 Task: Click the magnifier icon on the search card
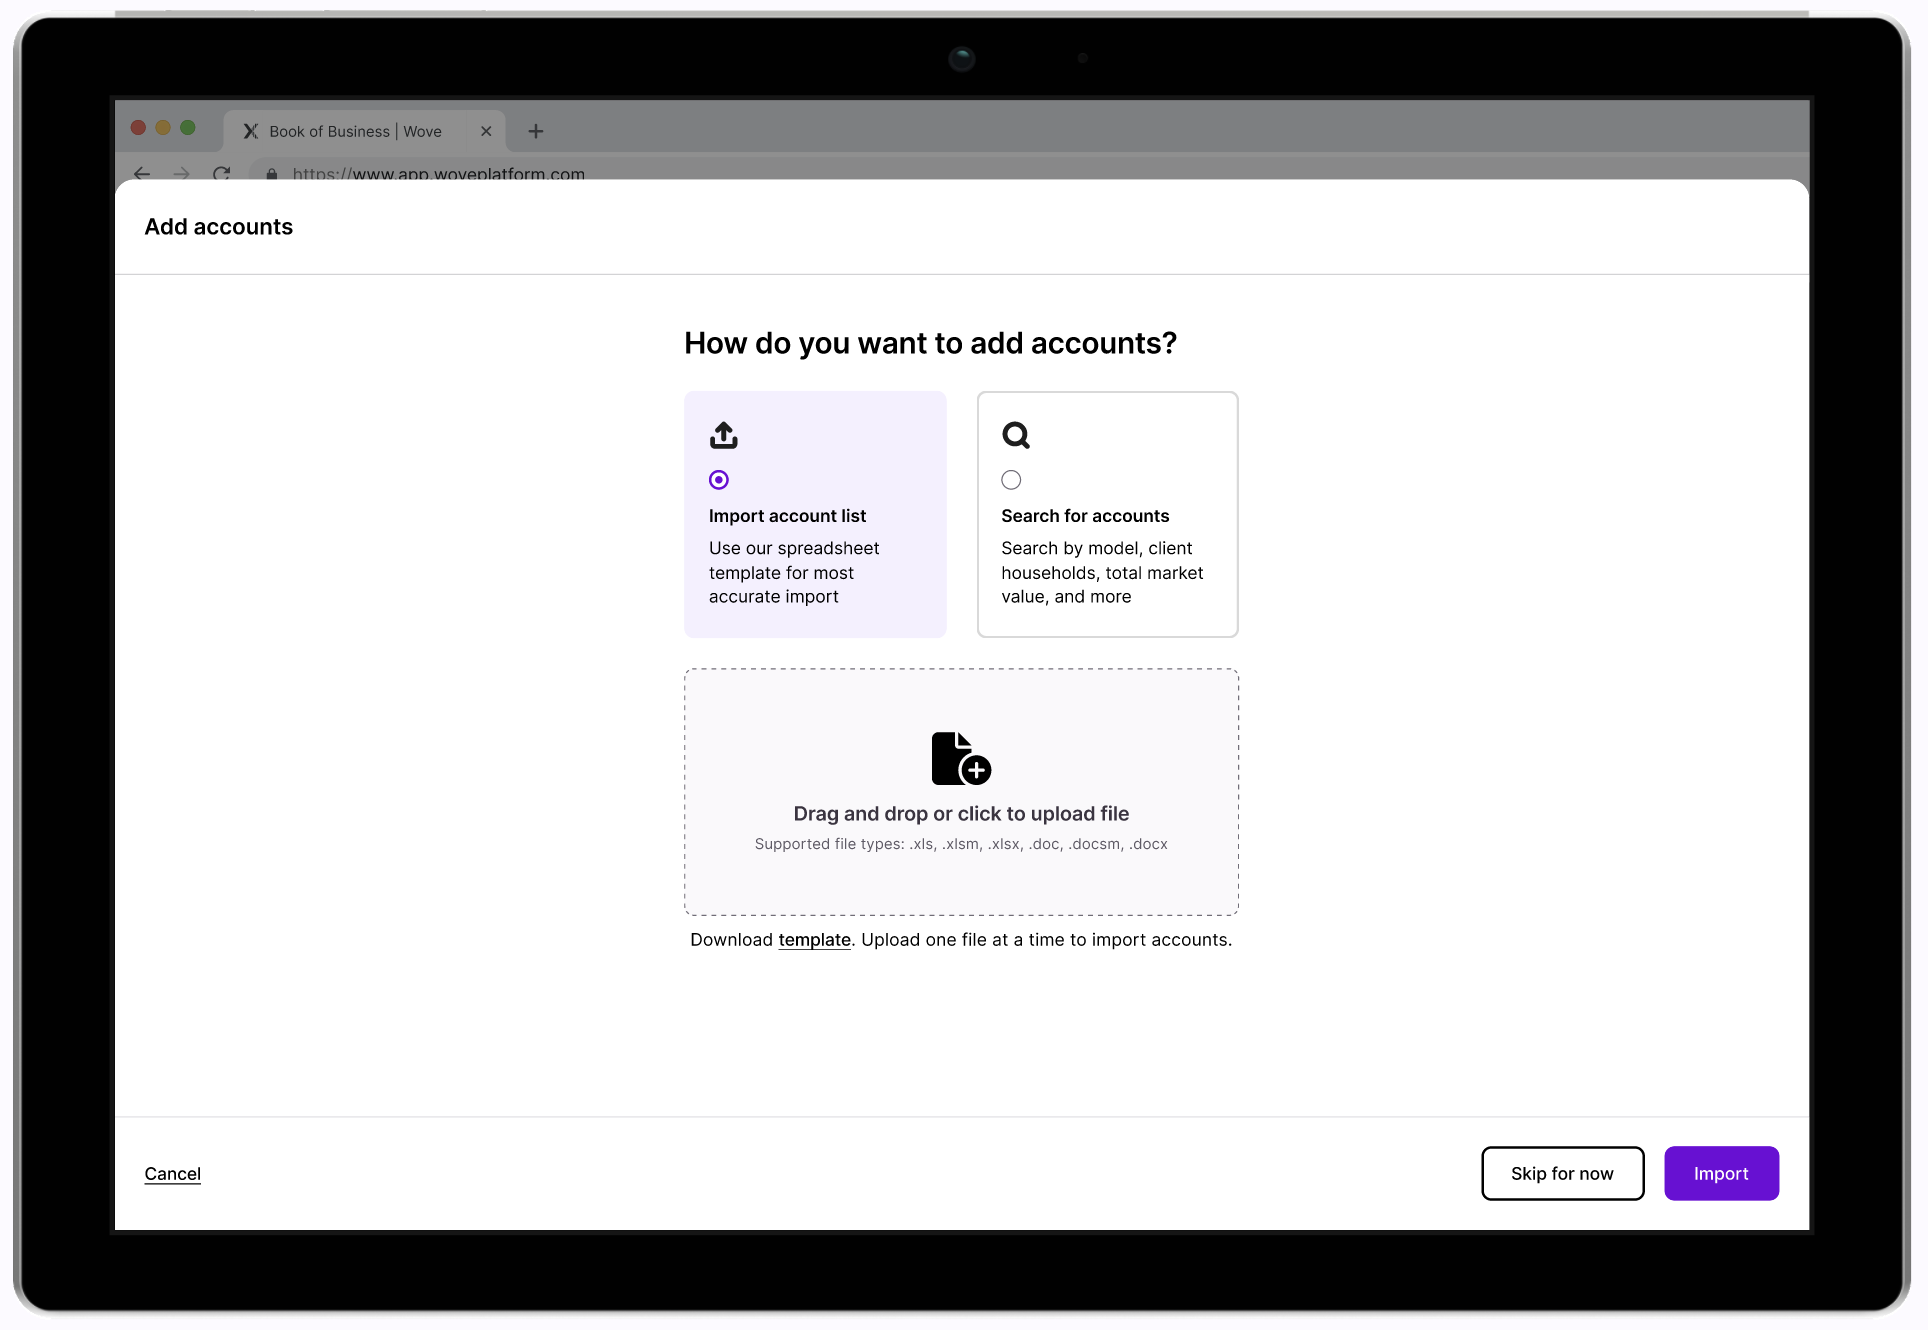point(1015,435)
